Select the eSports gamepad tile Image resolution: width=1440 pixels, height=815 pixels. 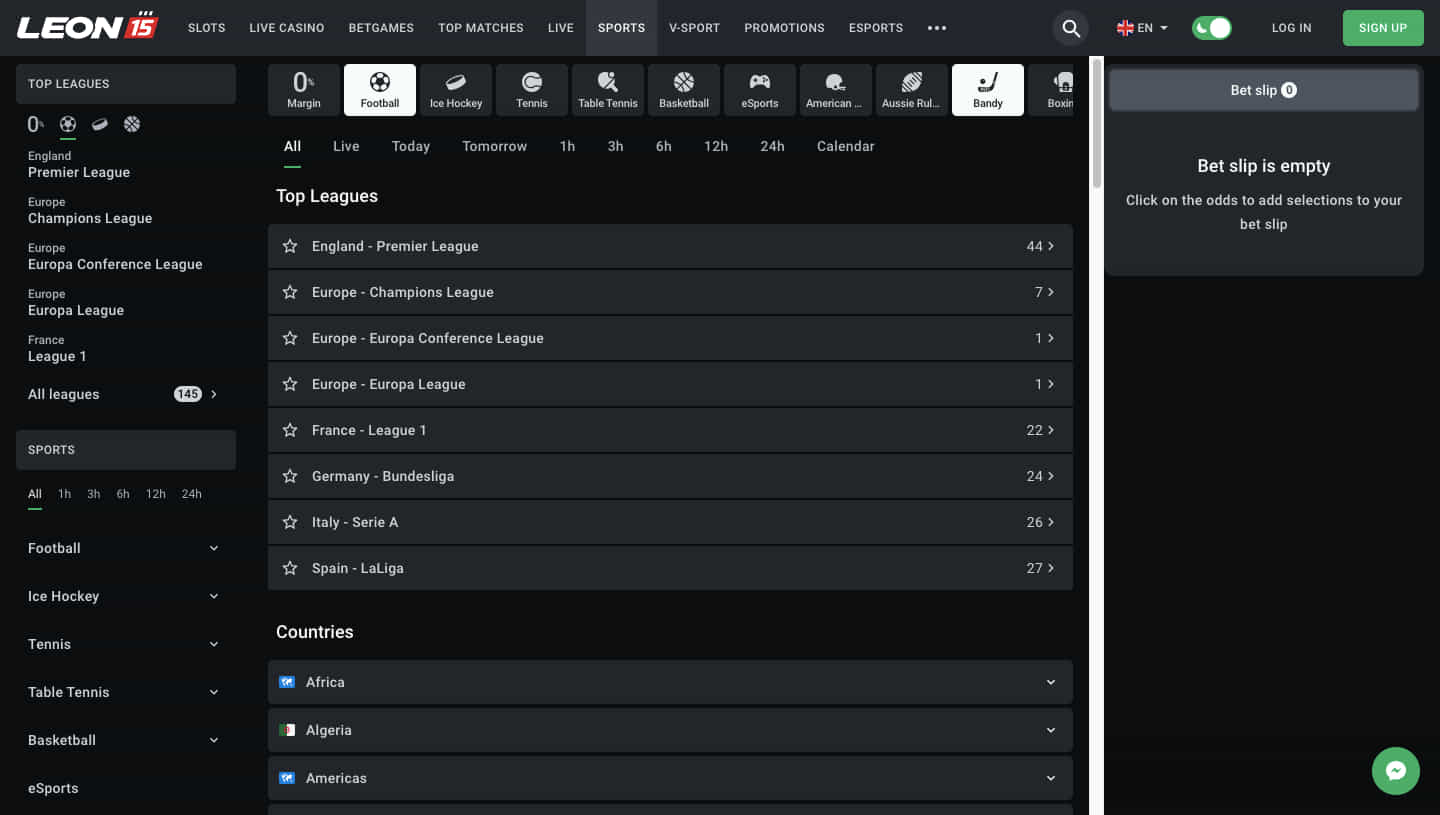[760, 90]
